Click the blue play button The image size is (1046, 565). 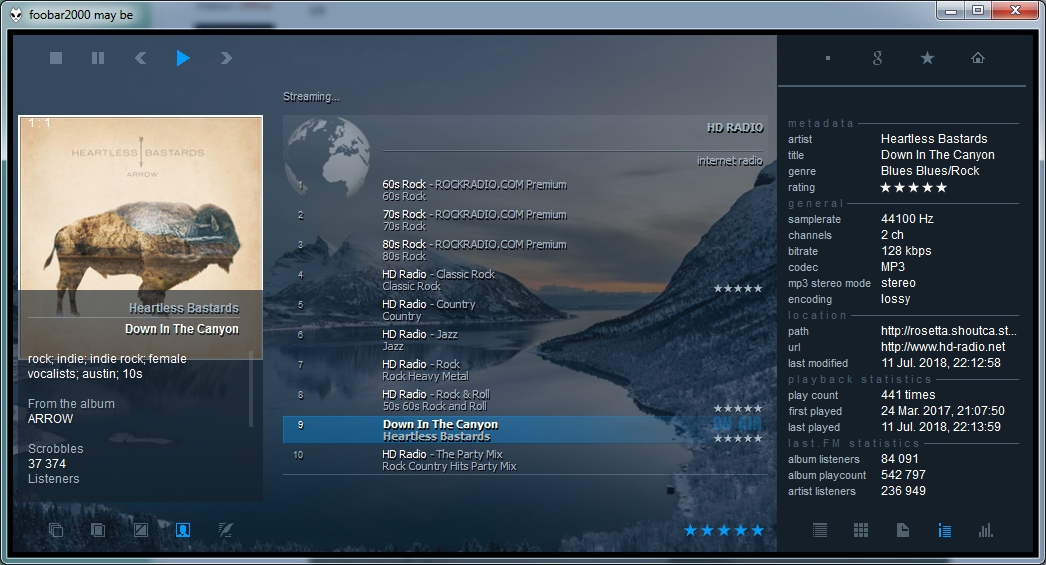[x=183, y=58]
